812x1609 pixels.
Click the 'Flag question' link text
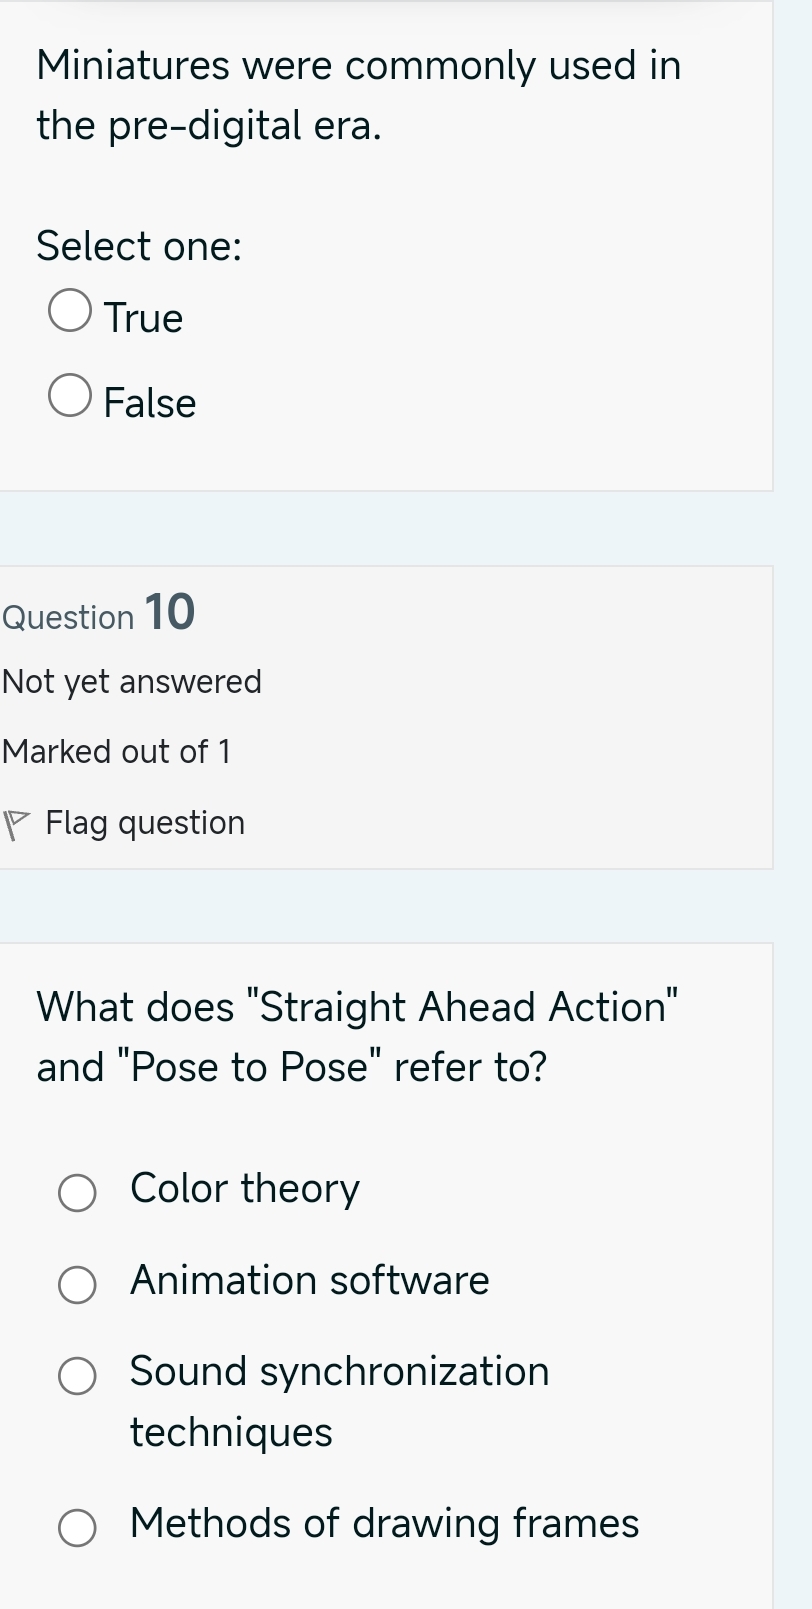click(x=145, y=823)
